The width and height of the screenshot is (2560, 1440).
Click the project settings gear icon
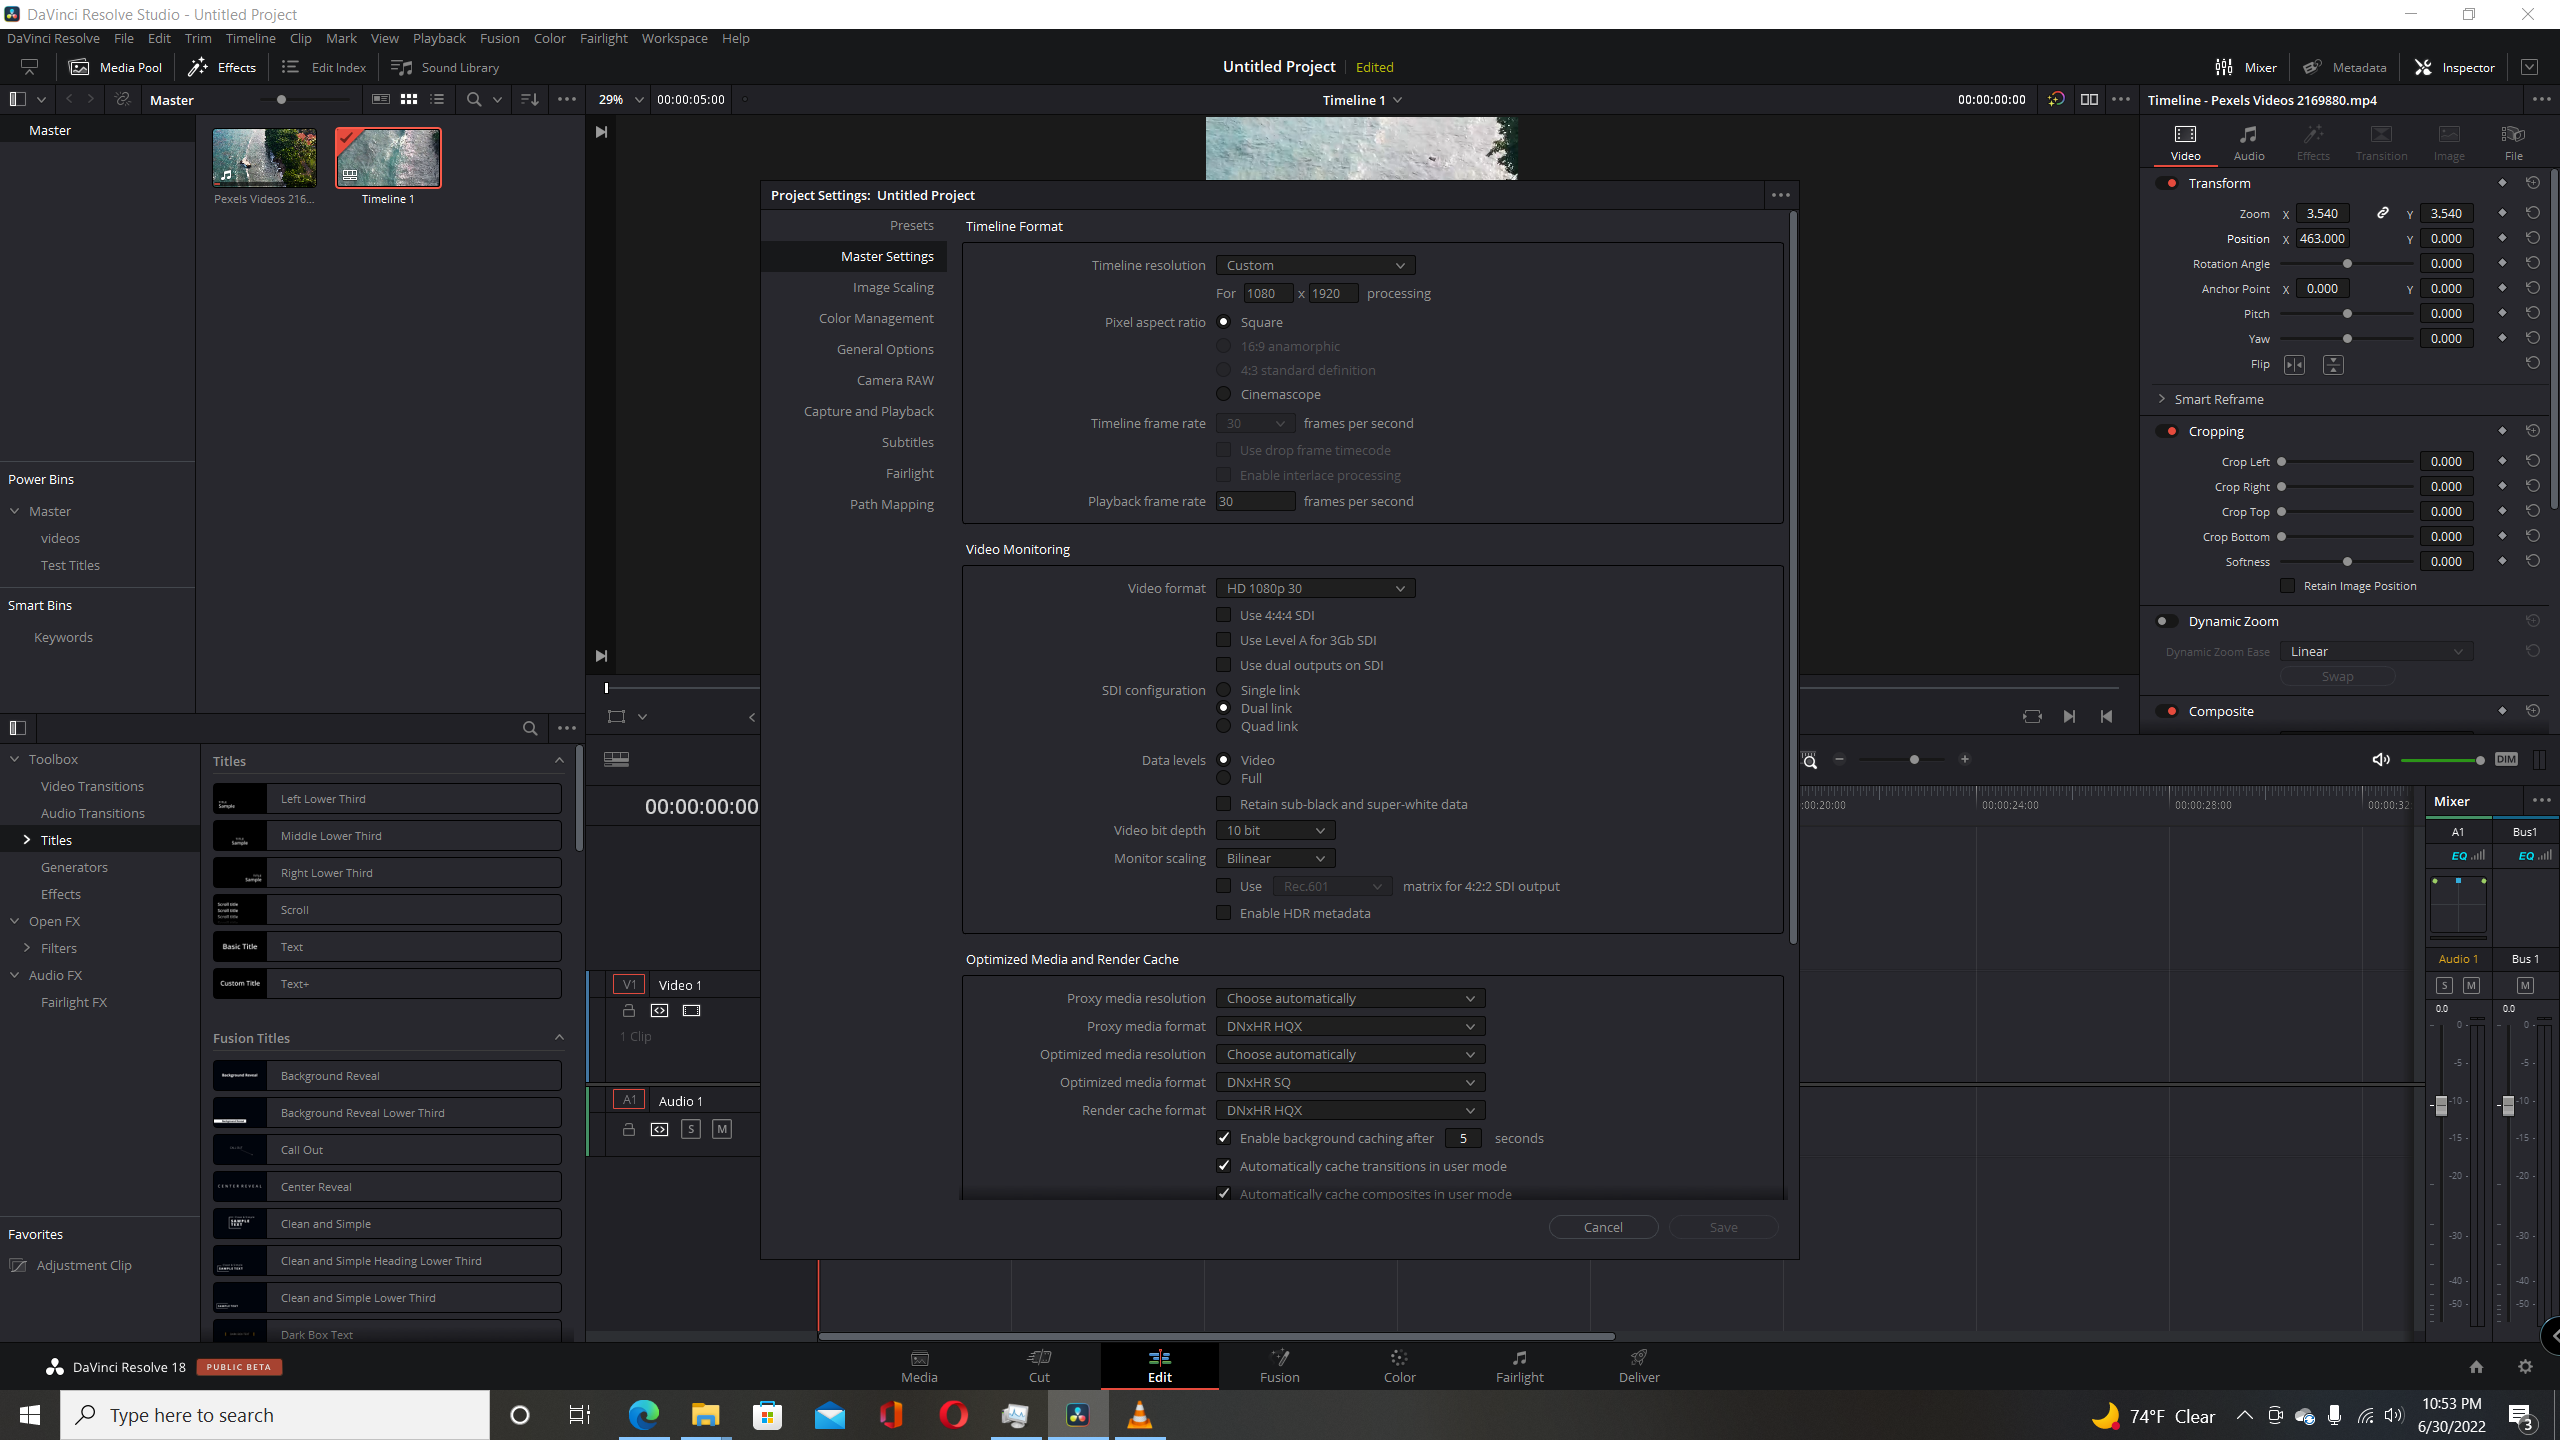pyautogui.click(x=2525, y=1366)
